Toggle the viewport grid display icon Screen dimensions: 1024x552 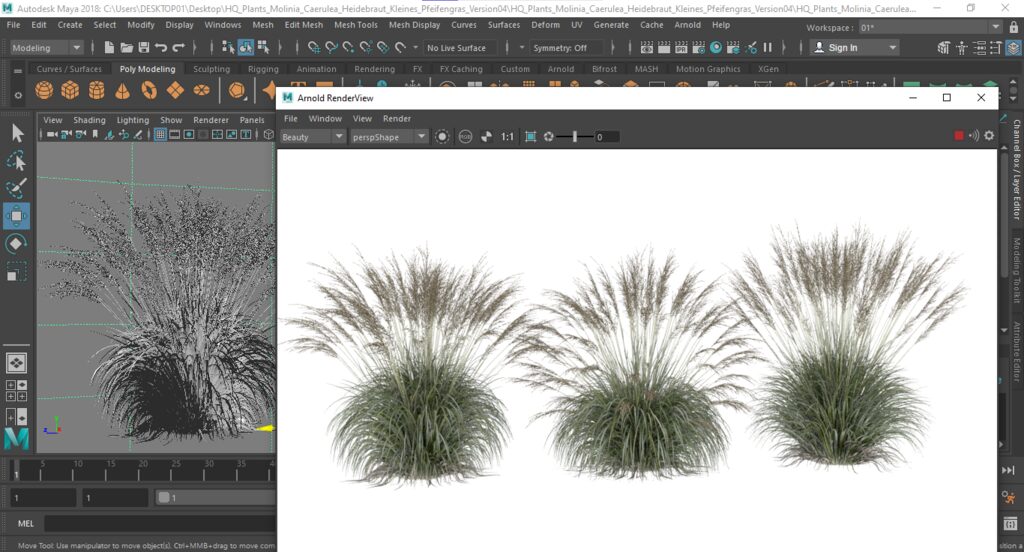click(160, 135)
